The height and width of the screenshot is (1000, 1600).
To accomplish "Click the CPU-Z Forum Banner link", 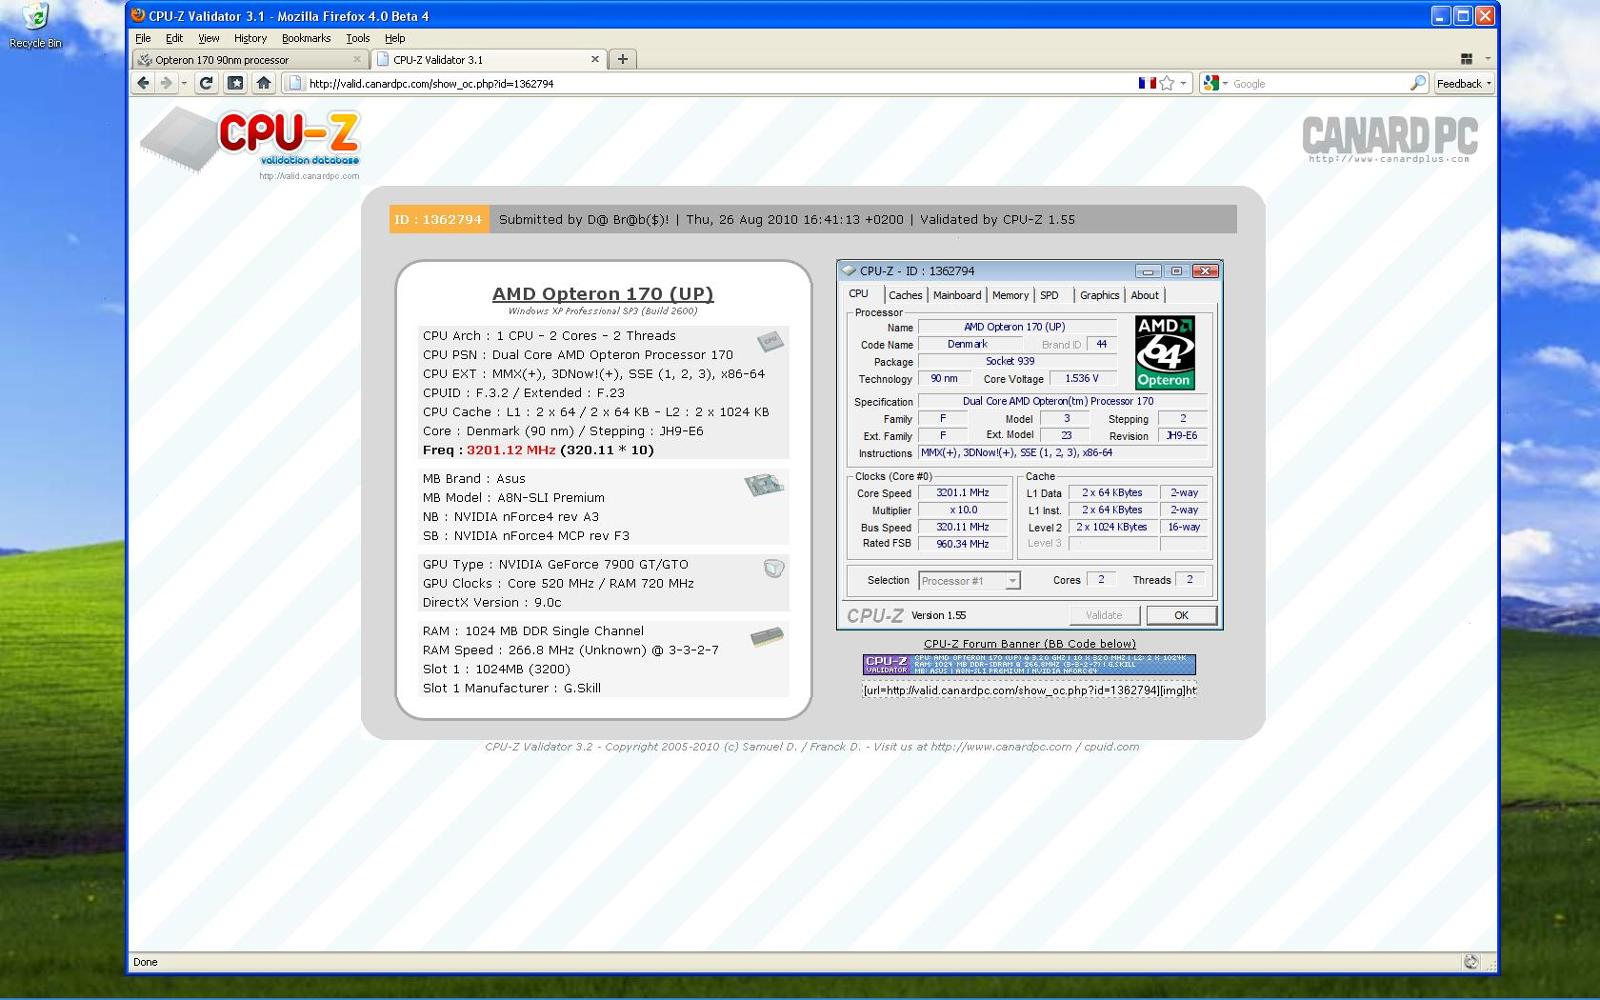I will (x=1029, y=644).
